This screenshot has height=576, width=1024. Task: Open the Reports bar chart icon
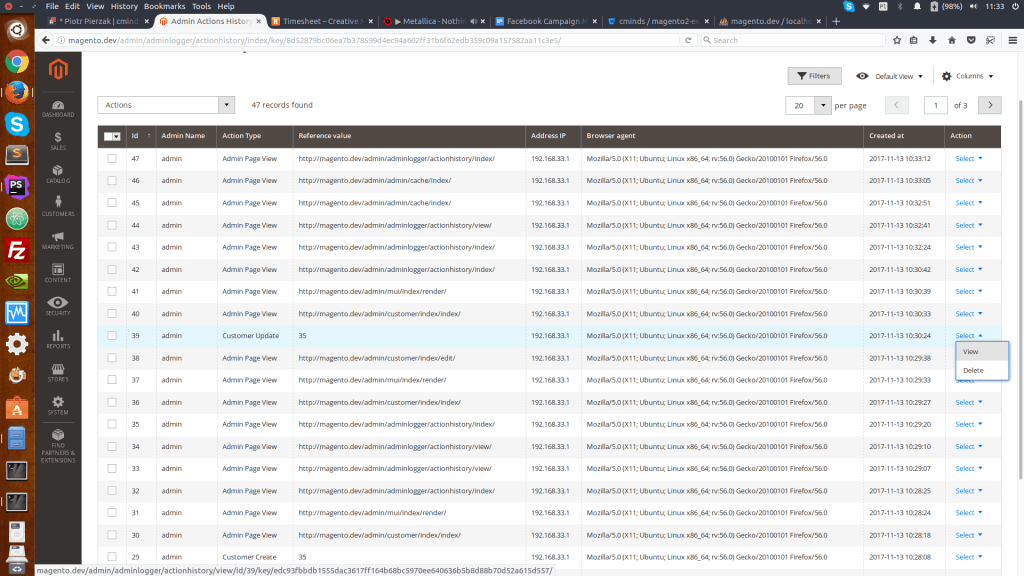tap(58, 339)
